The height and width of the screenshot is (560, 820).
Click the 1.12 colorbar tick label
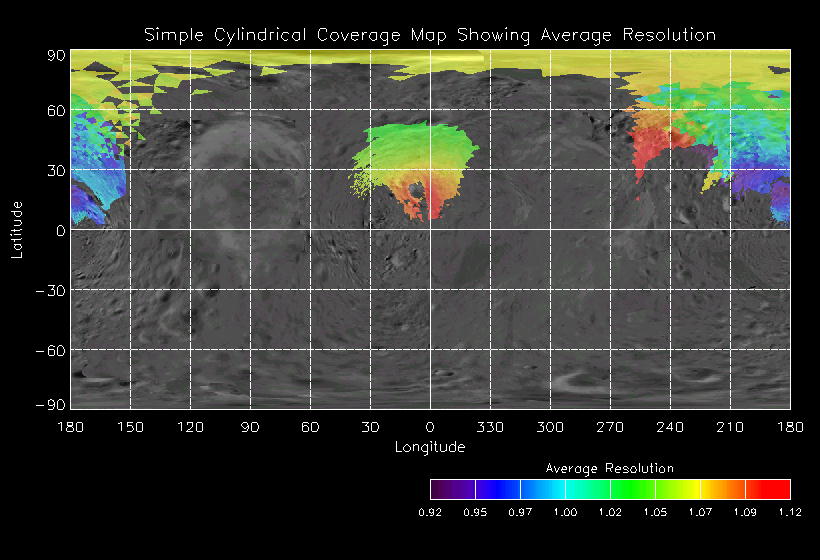(x=789, y=512)
